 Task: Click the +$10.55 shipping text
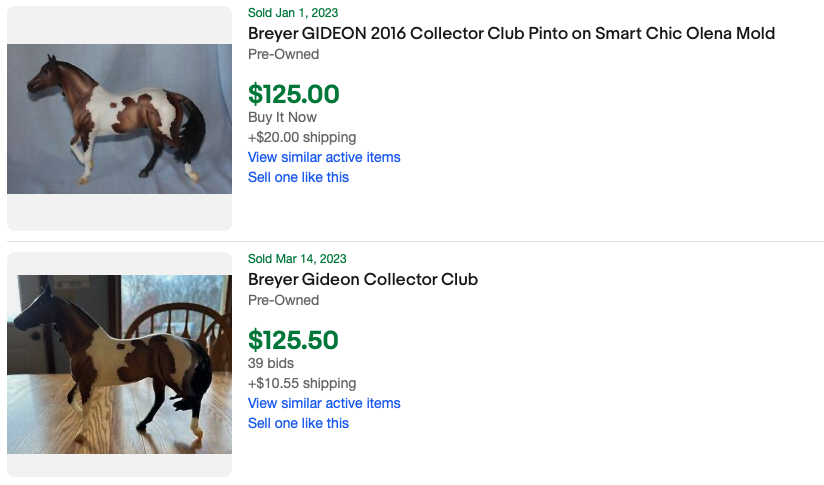coord(302,383)
